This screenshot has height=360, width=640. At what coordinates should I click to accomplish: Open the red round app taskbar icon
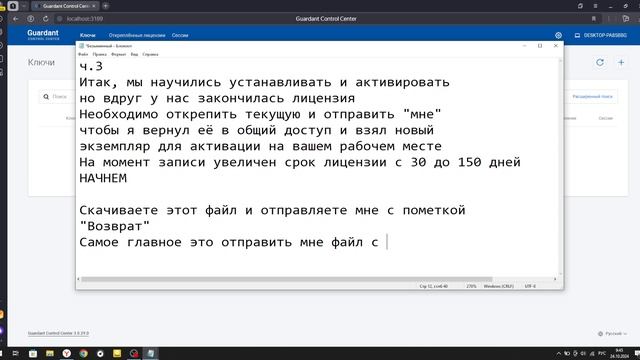coord(134,353)
